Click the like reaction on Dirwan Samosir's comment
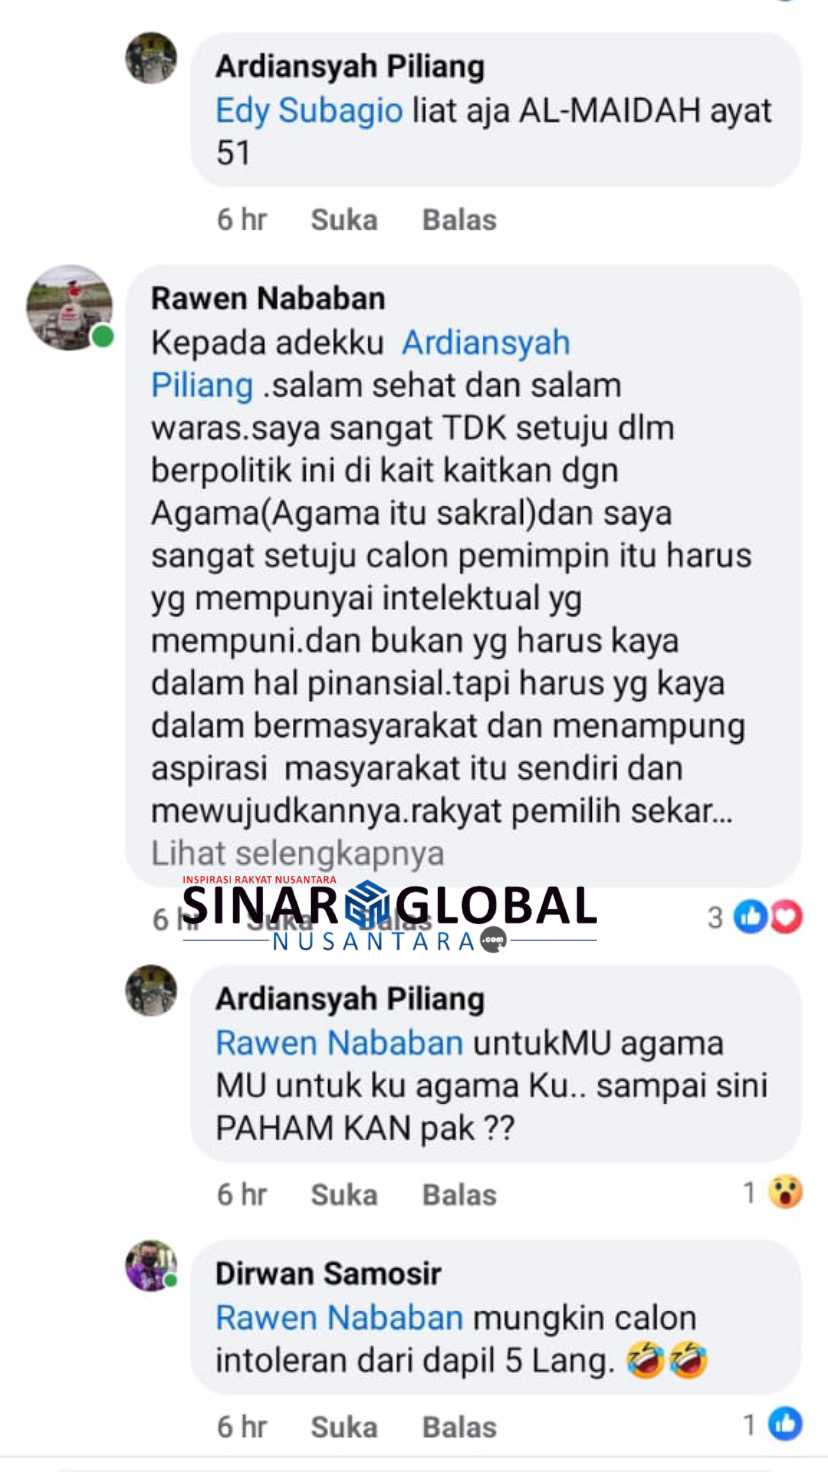 pos(786,1424)
